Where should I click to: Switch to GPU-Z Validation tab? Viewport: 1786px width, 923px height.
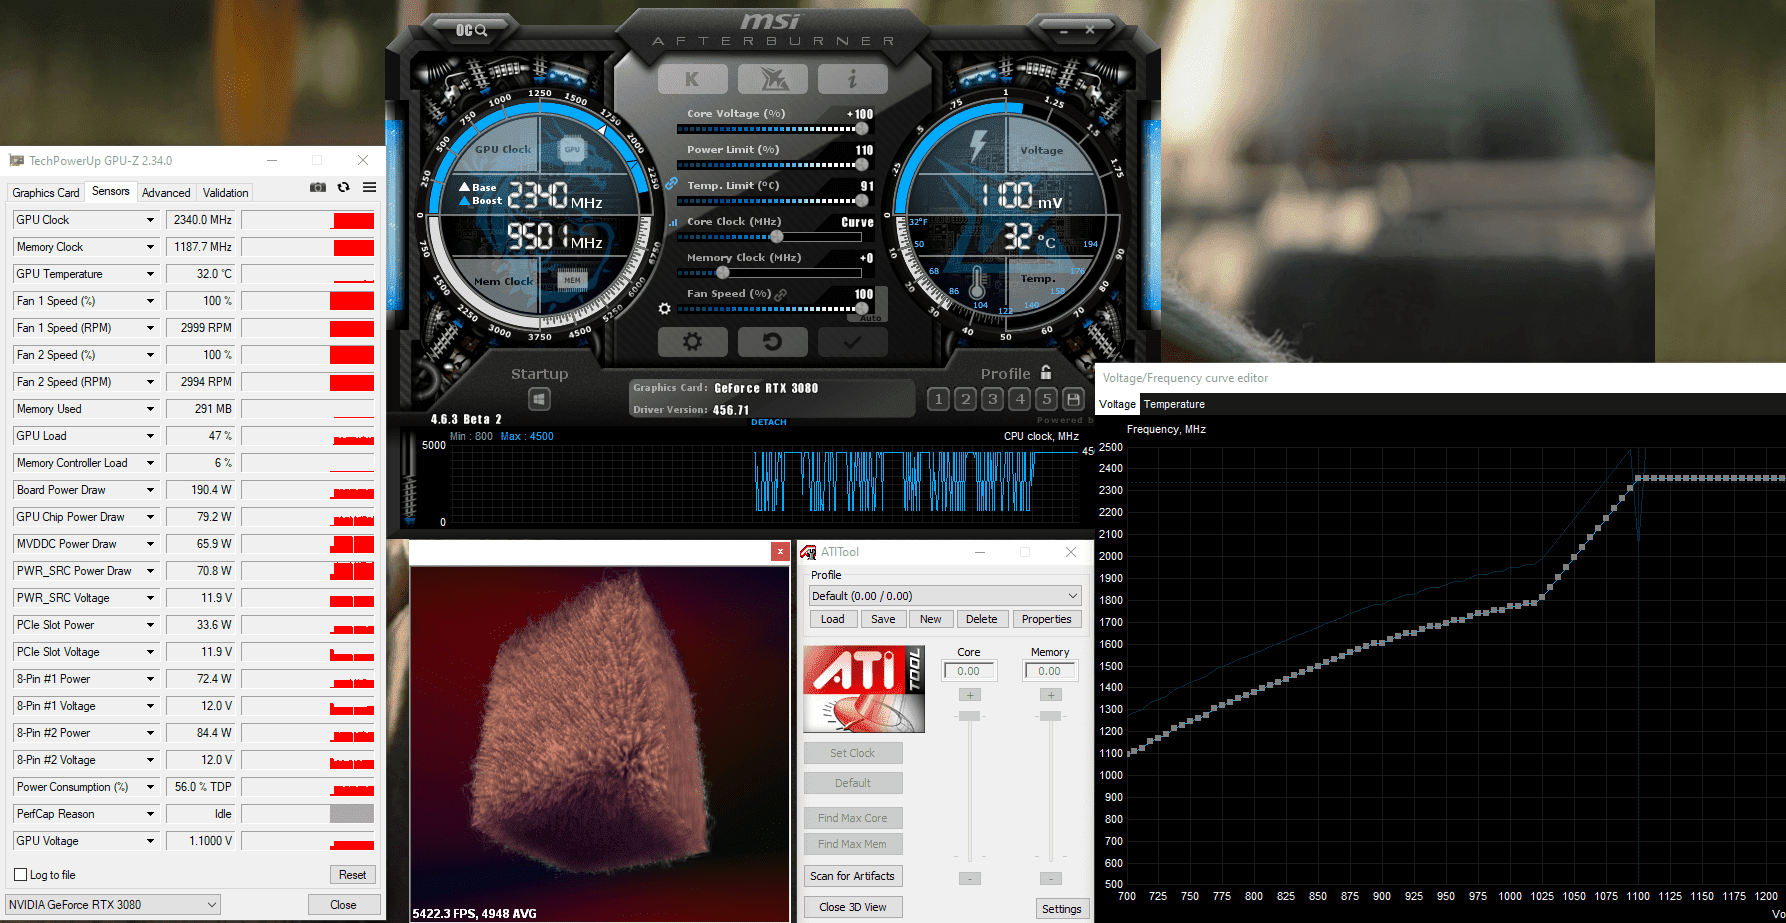coord(226,192)
